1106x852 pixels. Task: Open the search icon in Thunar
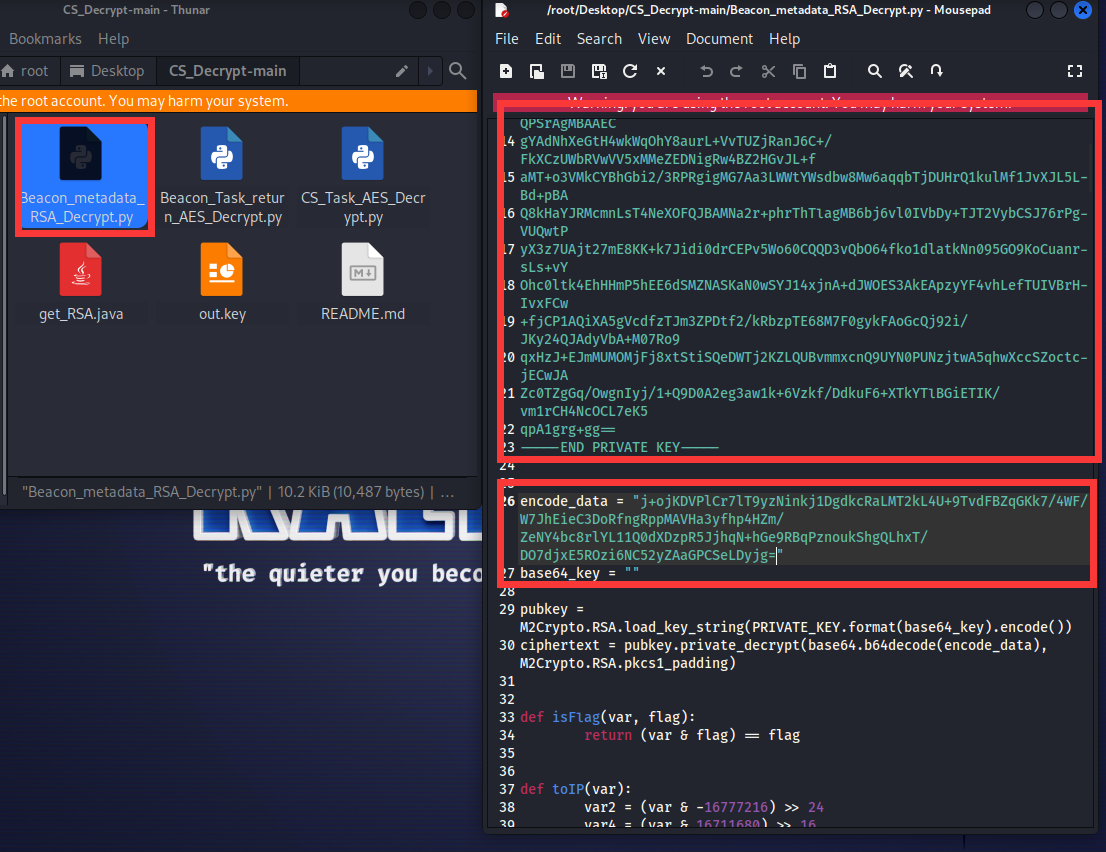click(457, 71)
